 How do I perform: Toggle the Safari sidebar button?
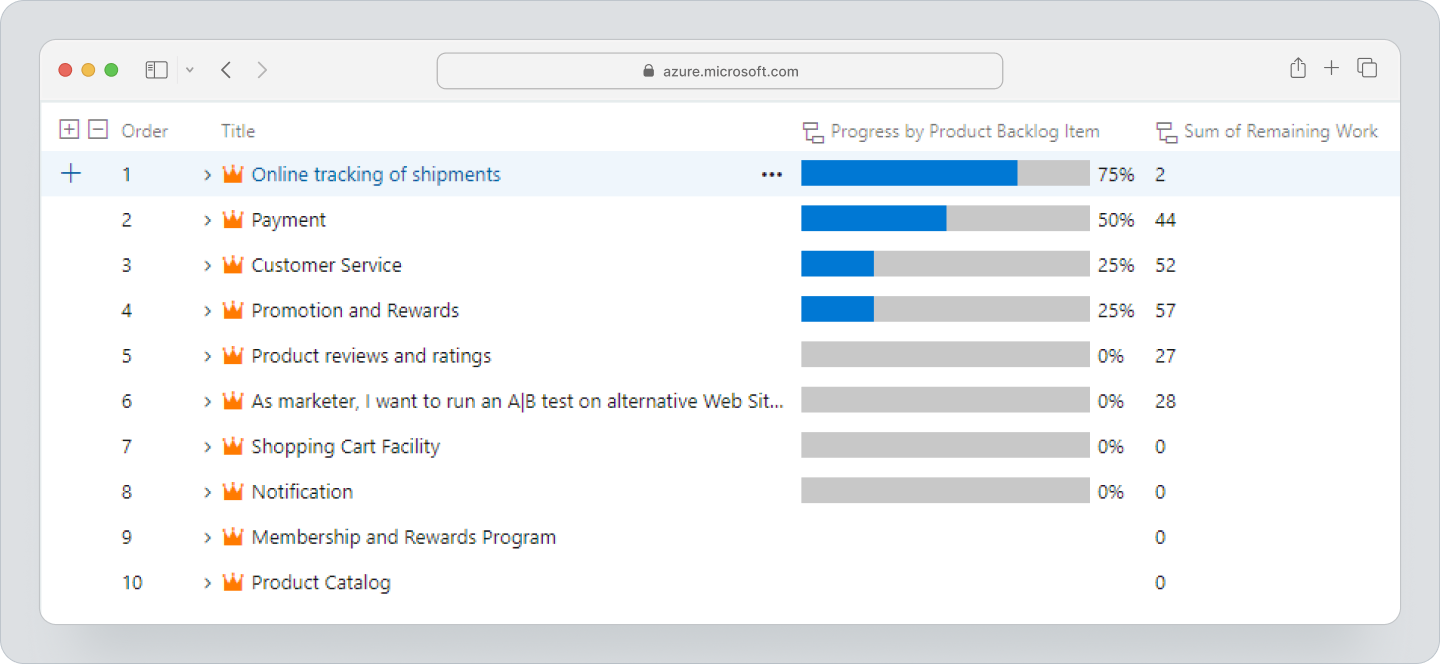(x=156, y=69)
